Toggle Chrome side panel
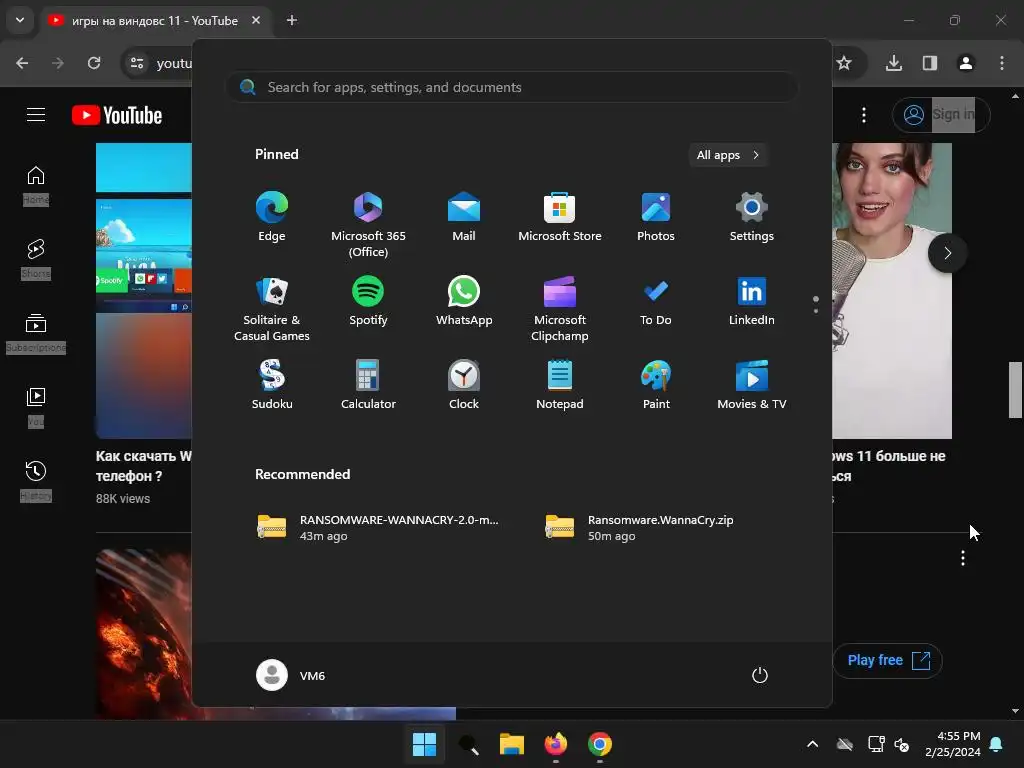The height and width of the screenshot is (768, 1024). click(x=930, y=63)
